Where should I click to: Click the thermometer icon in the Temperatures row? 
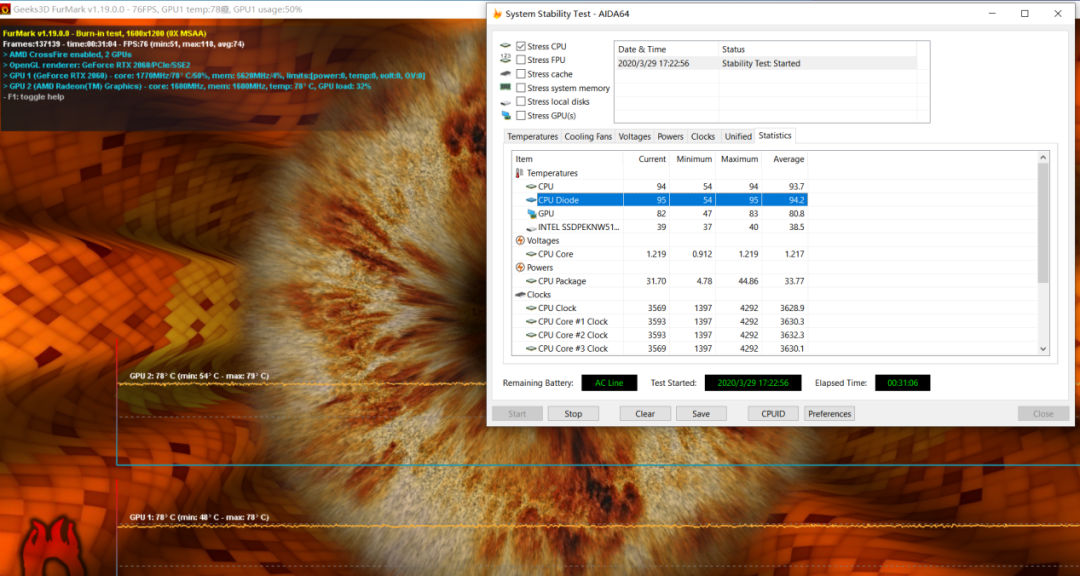[520, 173]
